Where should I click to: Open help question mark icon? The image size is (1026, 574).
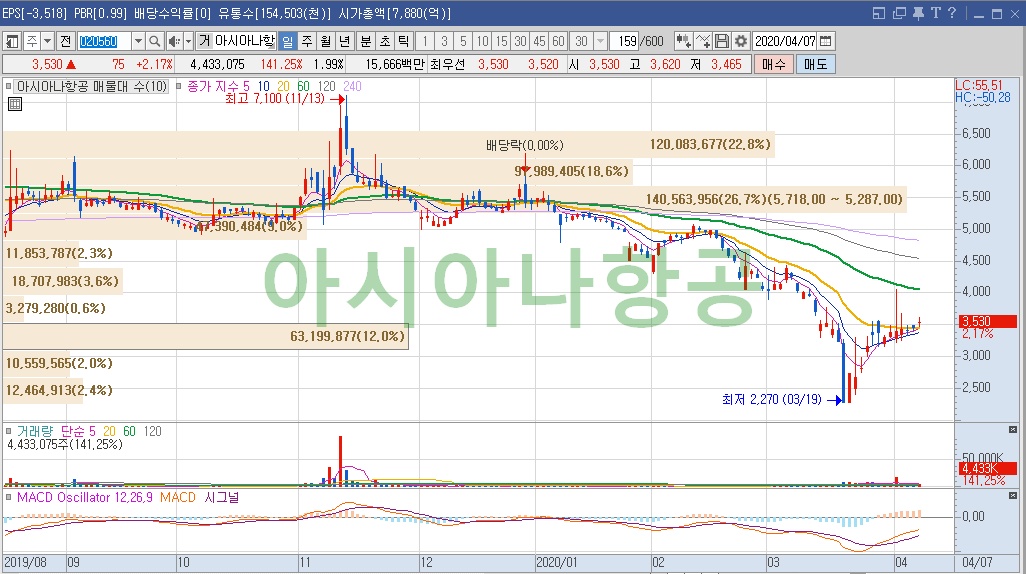952,13
